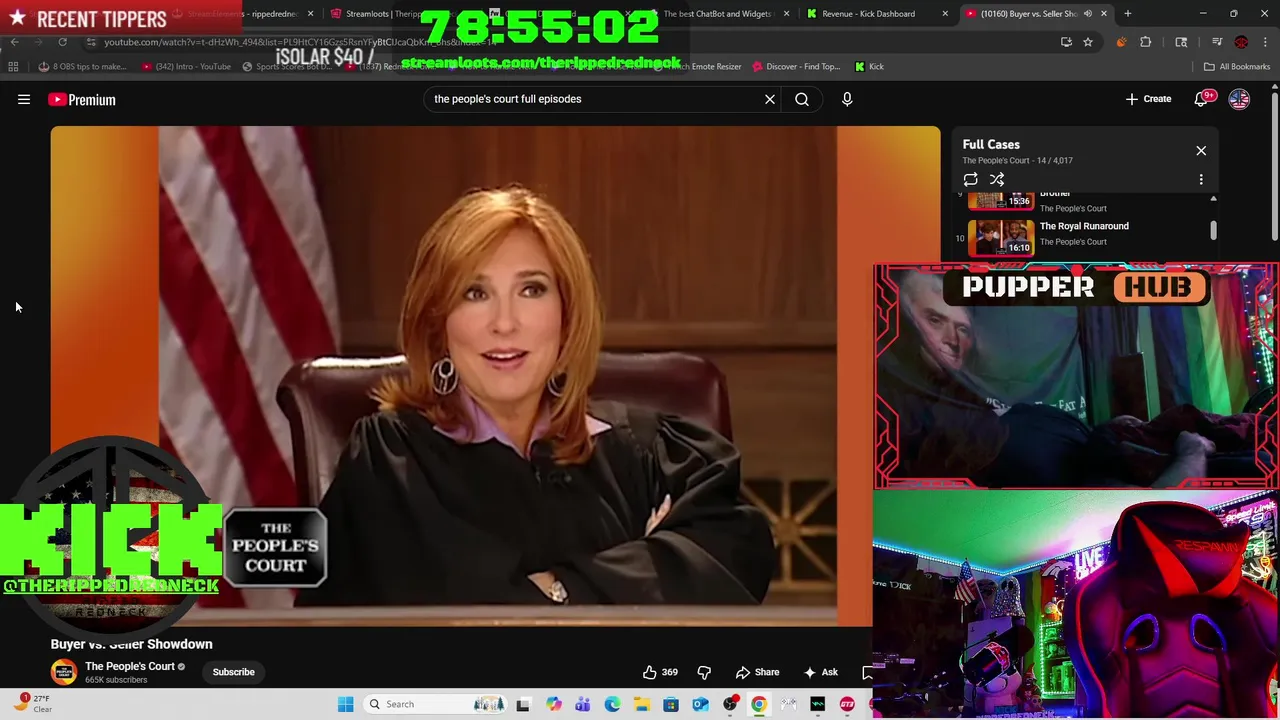1280x720 pixels.
Task: Open (342) Intro - YouTube bookmark
Action: [187, 67]
